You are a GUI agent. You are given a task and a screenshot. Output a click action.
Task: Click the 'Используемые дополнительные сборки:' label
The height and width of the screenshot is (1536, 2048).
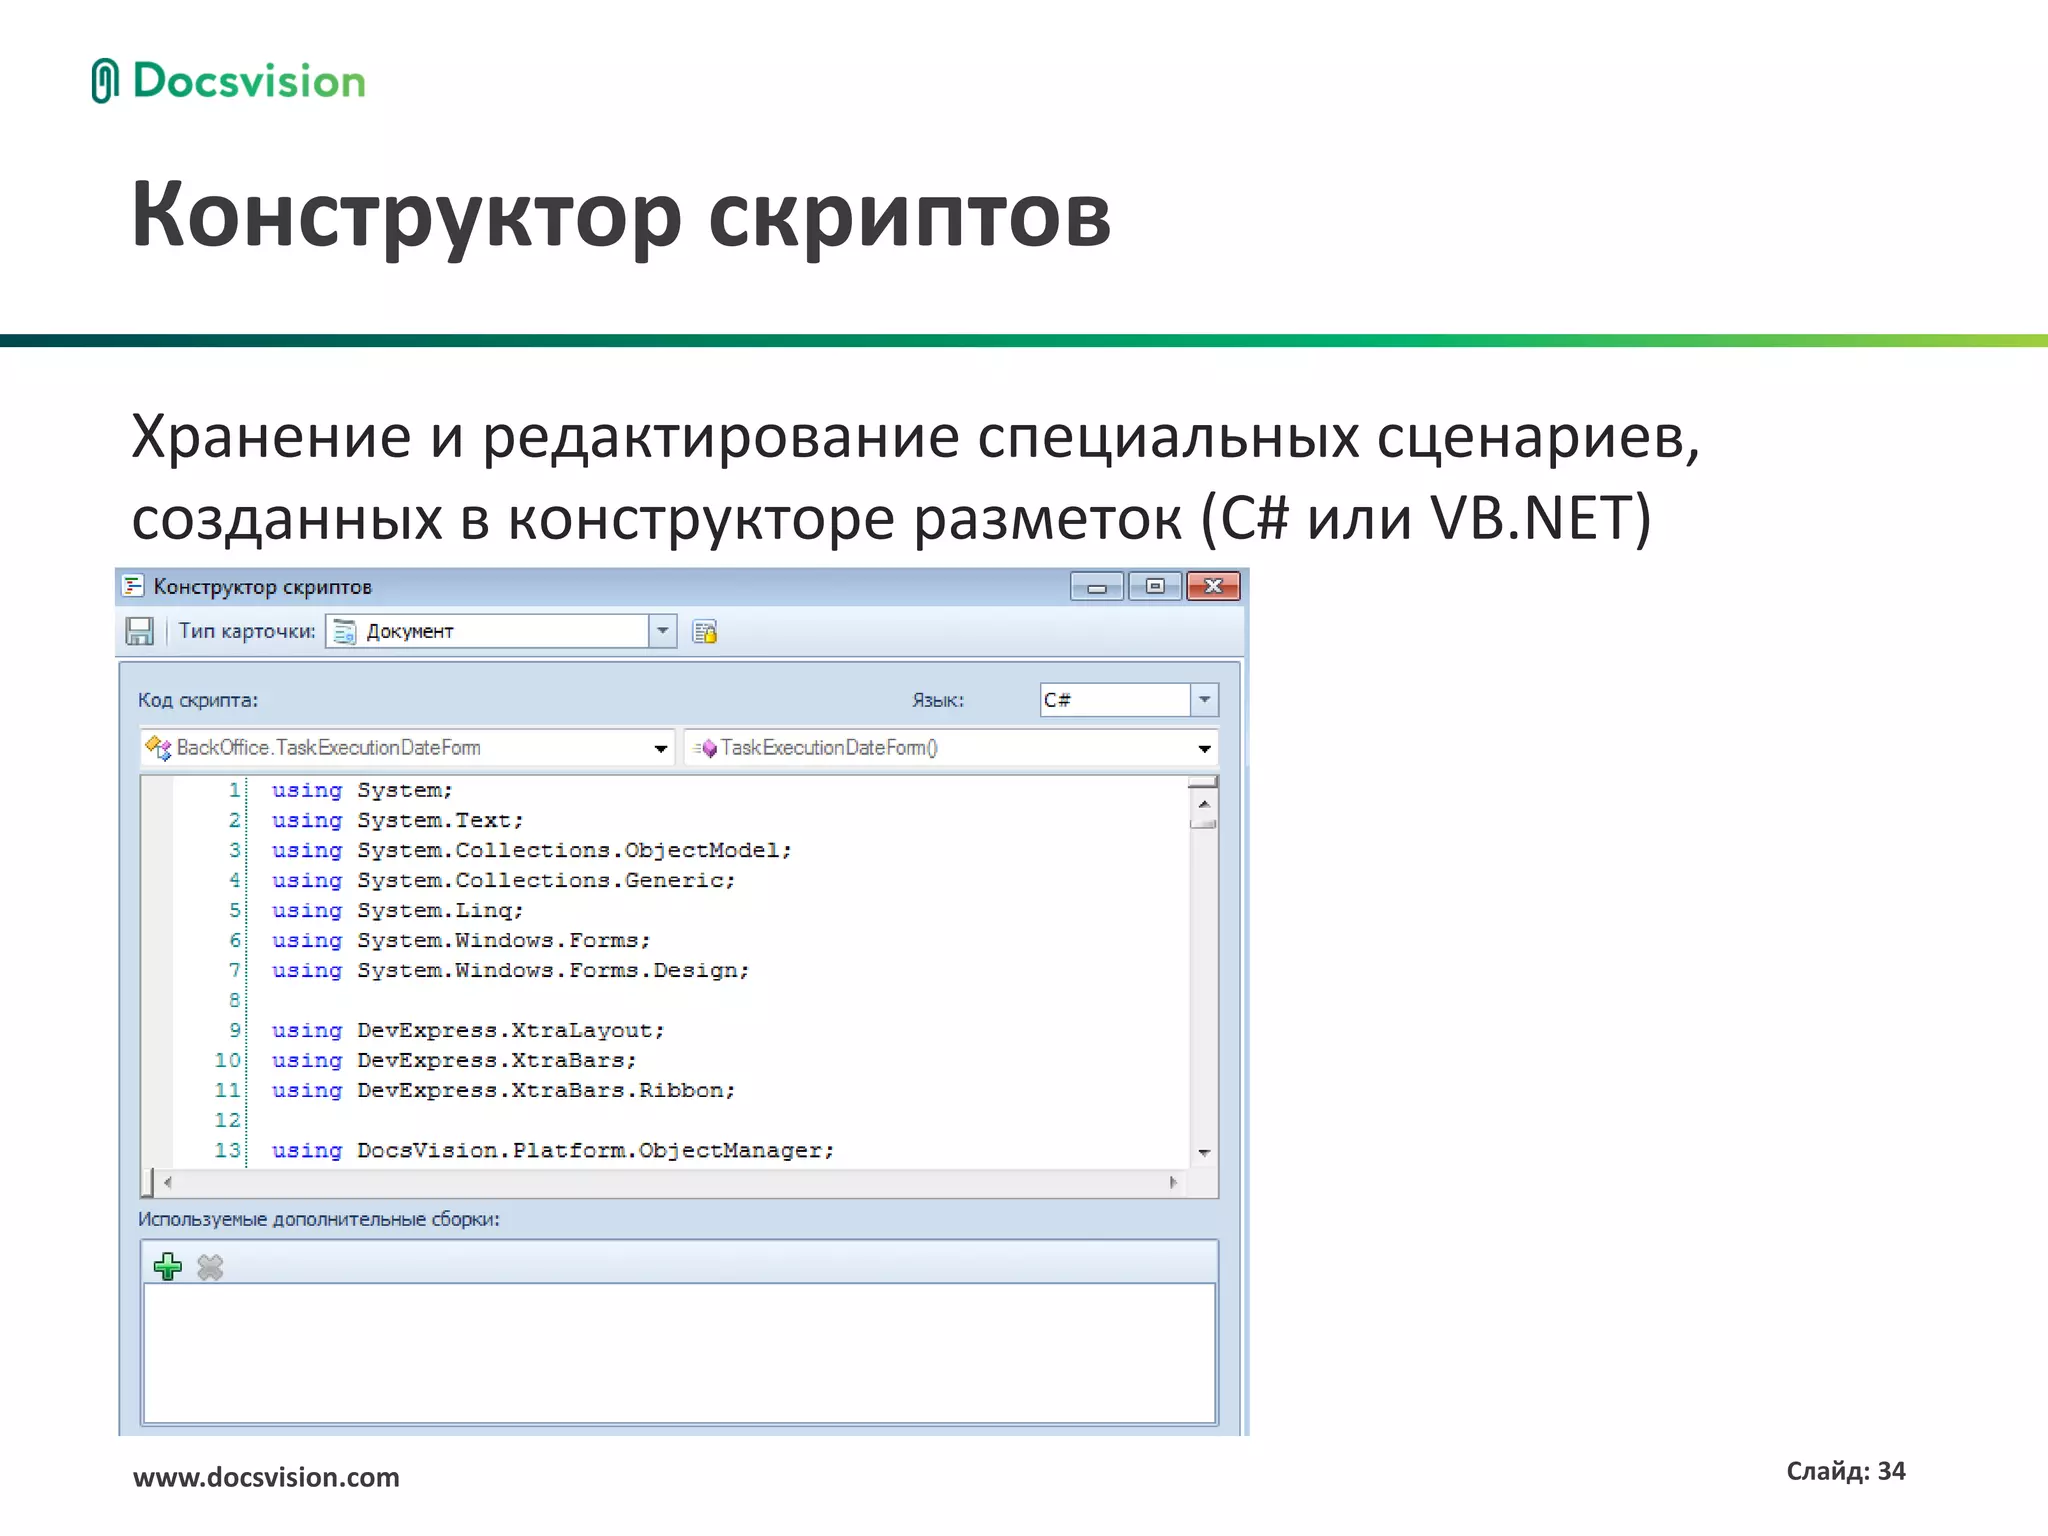318,1219
